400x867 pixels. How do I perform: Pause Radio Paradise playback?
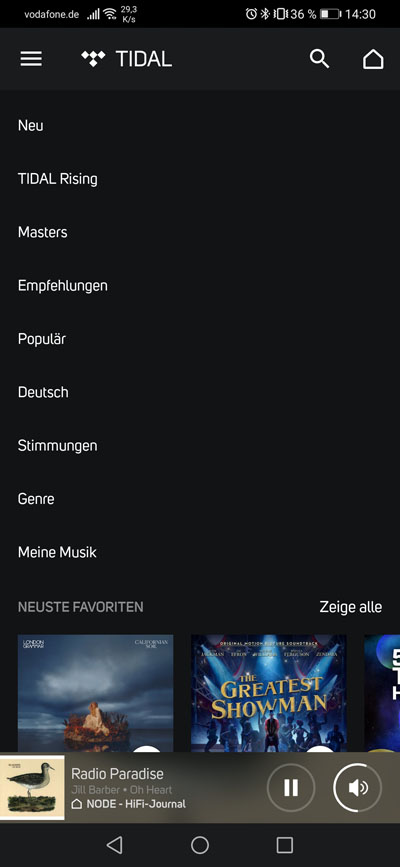pos(291,787)
